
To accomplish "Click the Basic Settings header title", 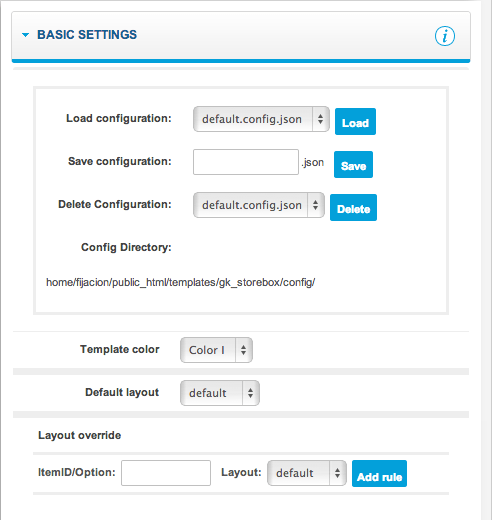I will 87,35.
